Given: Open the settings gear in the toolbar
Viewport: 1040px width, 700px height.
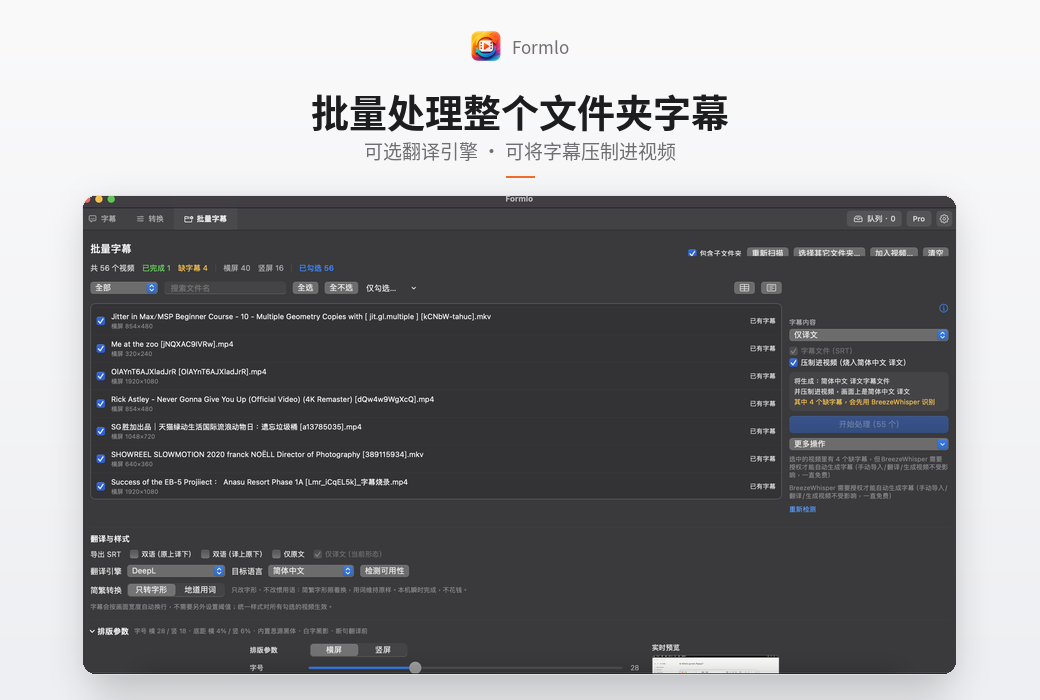Looking at the screenshot, I should pos(944,219).
